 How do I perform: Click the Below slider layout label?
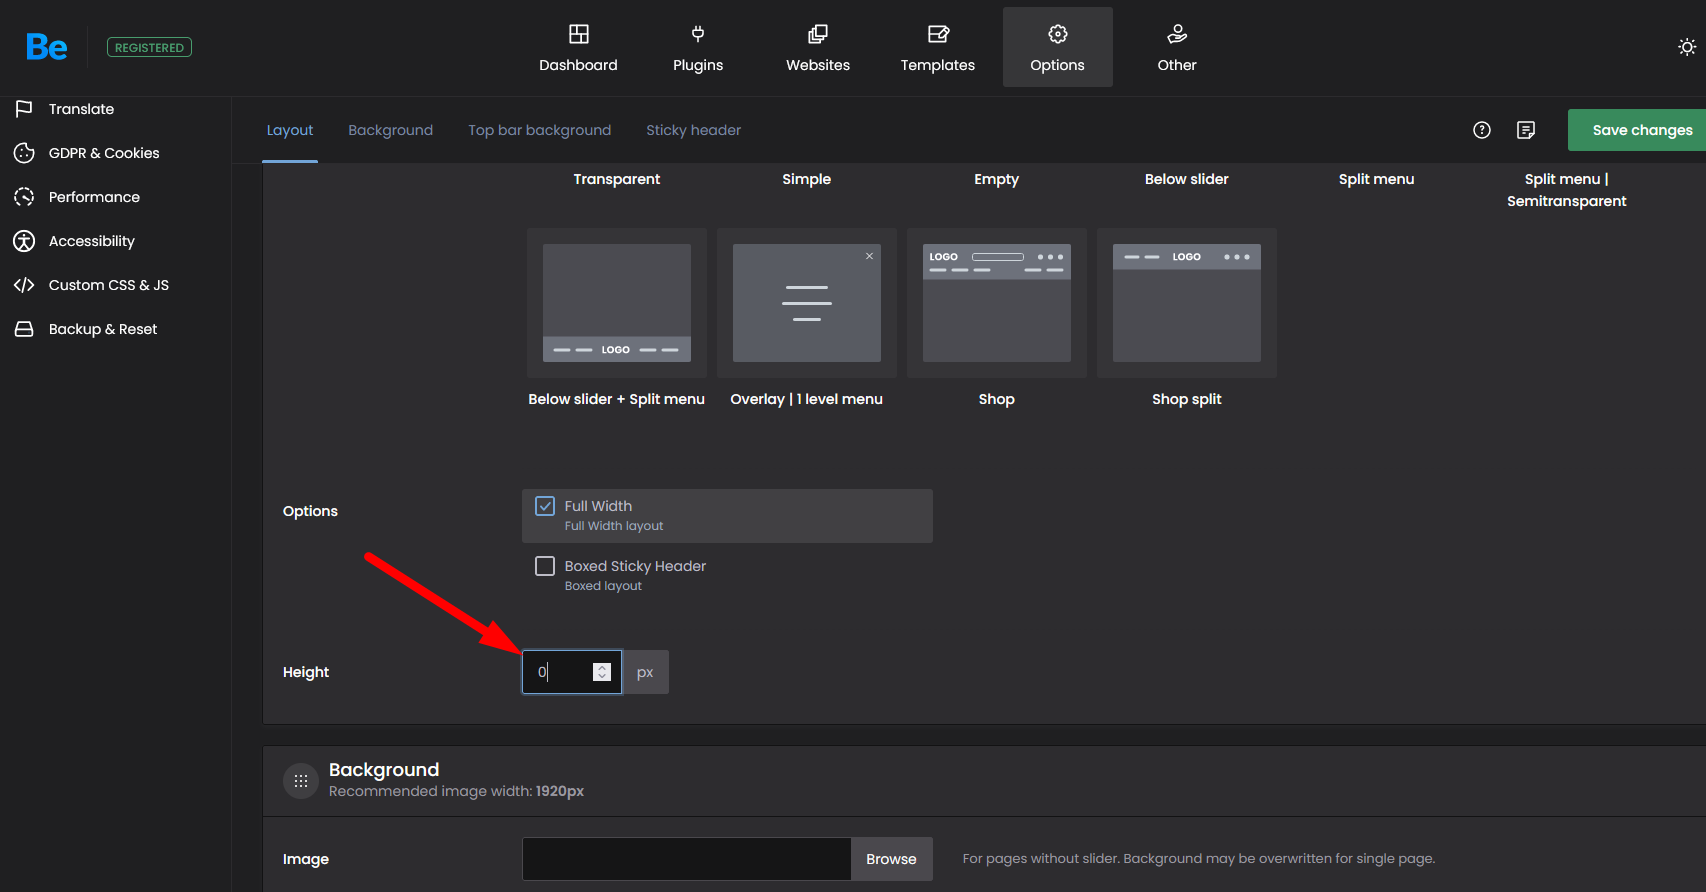(1187, 179)
